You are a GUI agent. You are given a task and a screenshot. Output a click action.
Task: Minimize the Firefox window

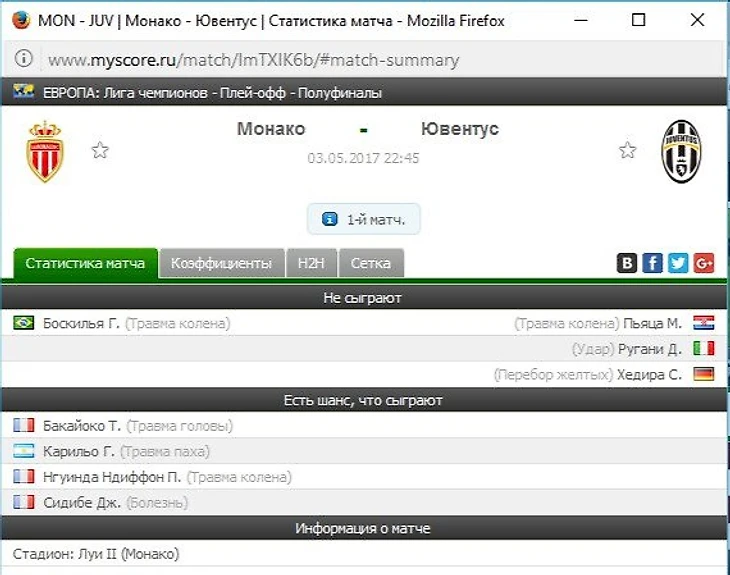click(581, 20)
